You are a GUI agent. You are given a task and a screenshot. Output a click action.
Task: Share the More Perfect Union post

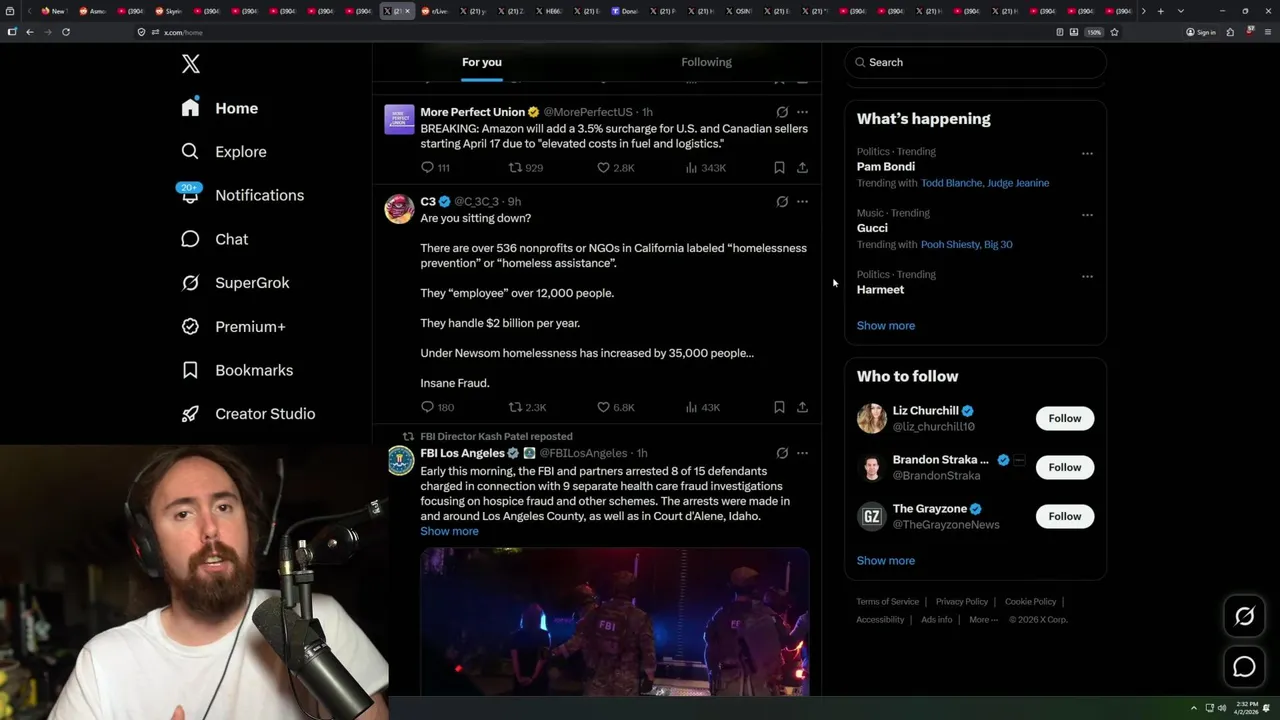(x=802, y=168)
